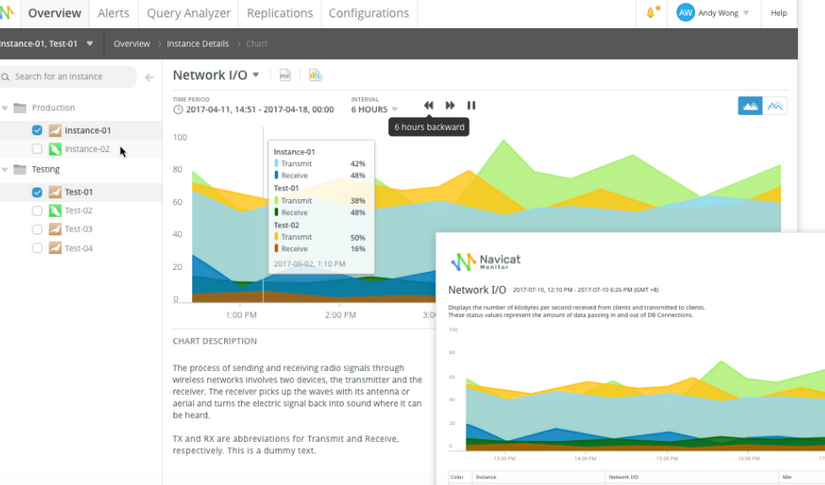825x485 pixels.
Task: Click the AW user avatar
Action: tap(685, 13)
